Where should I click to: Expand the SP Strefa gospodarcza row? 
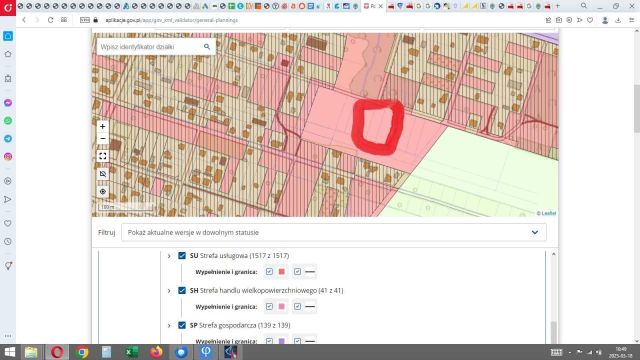[x=169, y=325]
